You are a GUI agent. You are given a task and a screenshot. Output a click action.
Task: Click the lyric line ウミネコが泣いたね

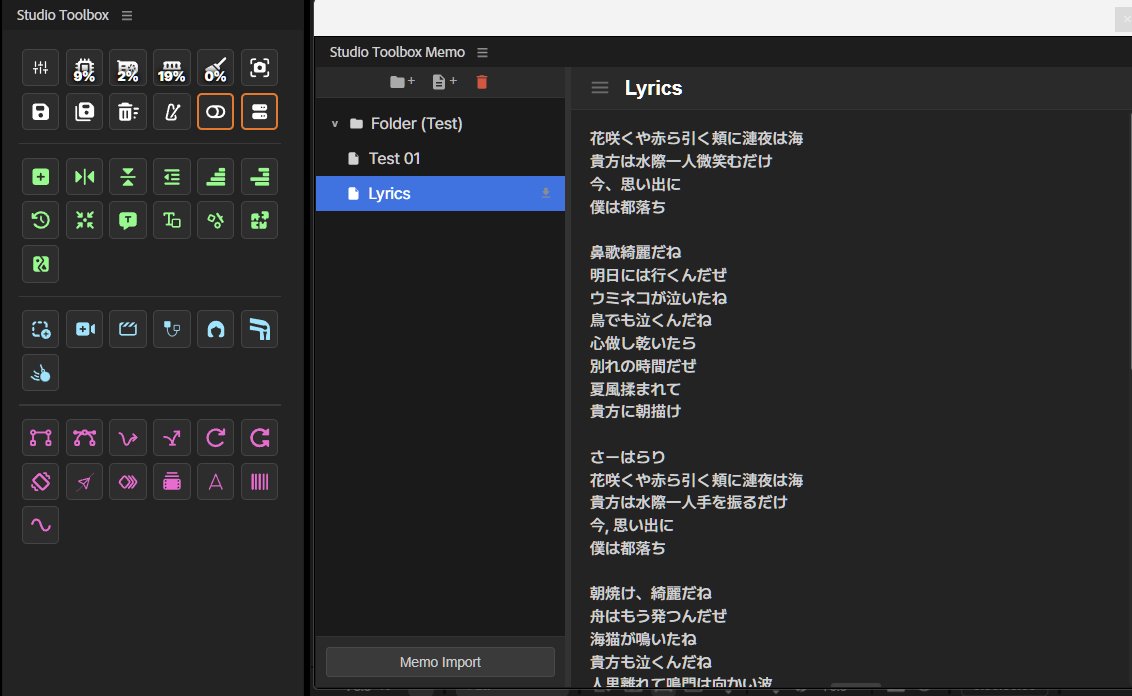click(x=658, y=298)
